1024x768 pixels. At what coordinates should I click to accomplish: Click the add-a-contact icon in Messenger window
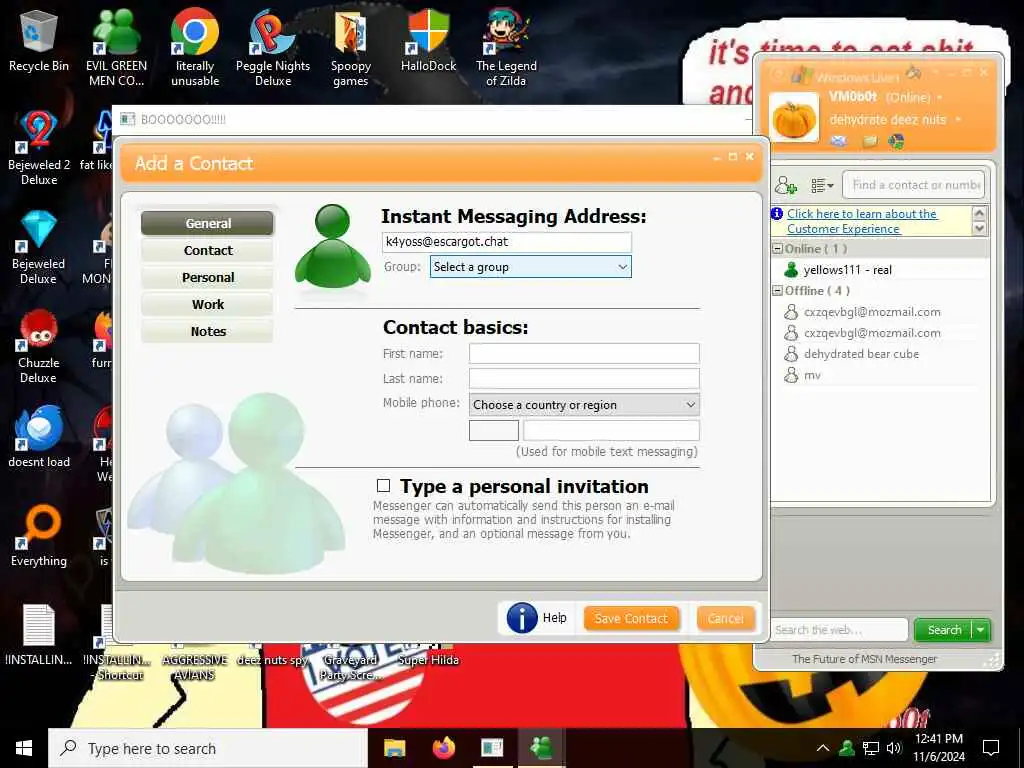tap(786, 185)
